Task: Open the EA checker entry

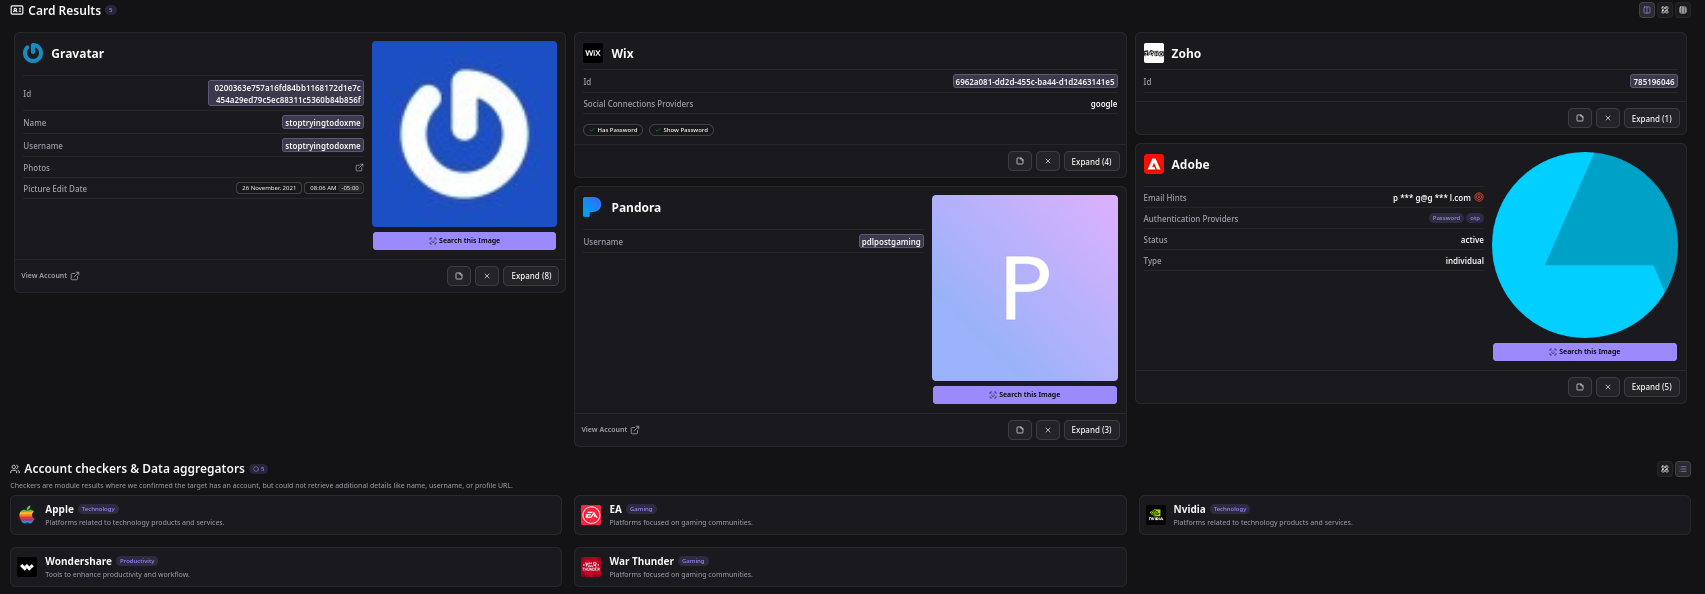Action: pos(850,515)
